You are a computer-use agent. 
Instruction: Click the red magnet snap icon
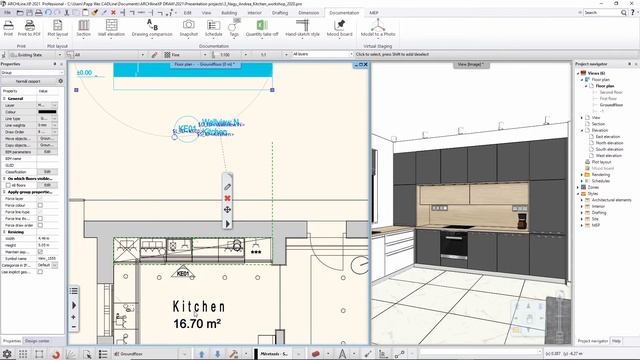click(56, 354)
